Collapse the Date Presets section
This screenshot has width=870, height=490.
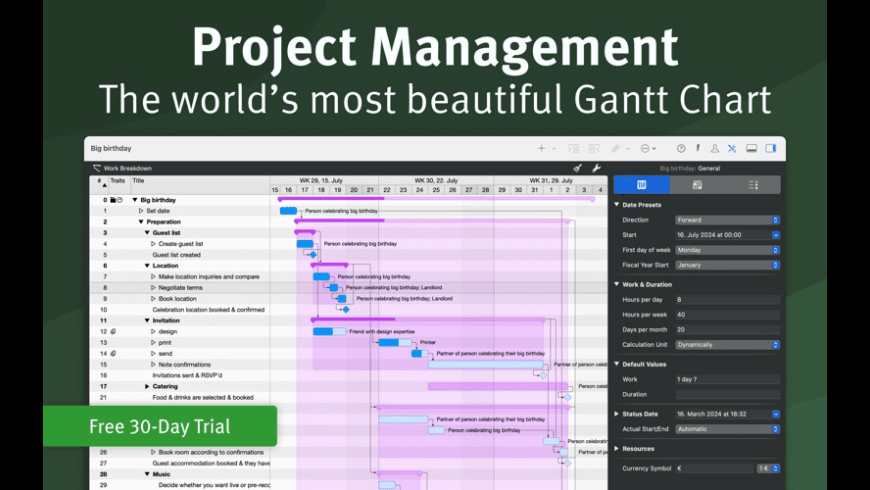click(616, 205)
